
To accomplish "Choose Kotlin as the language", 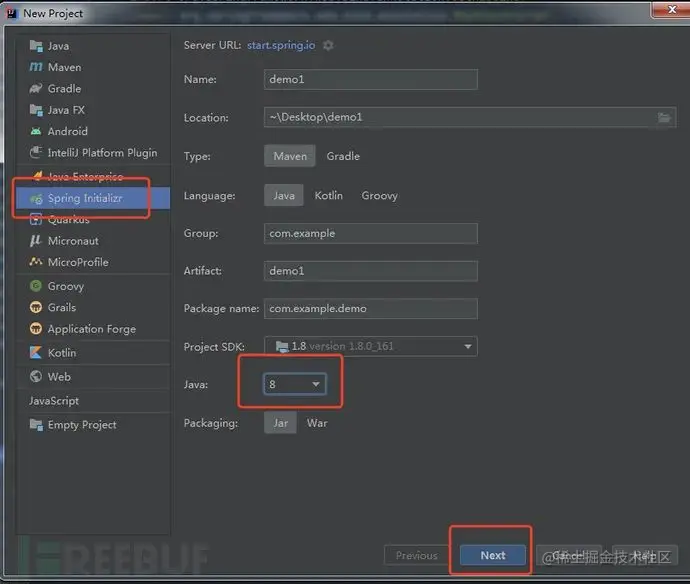I will pyautogui.click(x=329, y=195).
